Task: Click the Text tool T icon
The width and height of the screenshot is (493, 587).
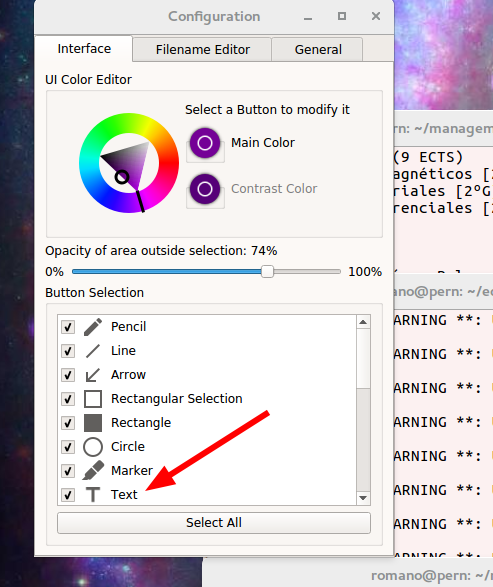Action: coord(93,495)
